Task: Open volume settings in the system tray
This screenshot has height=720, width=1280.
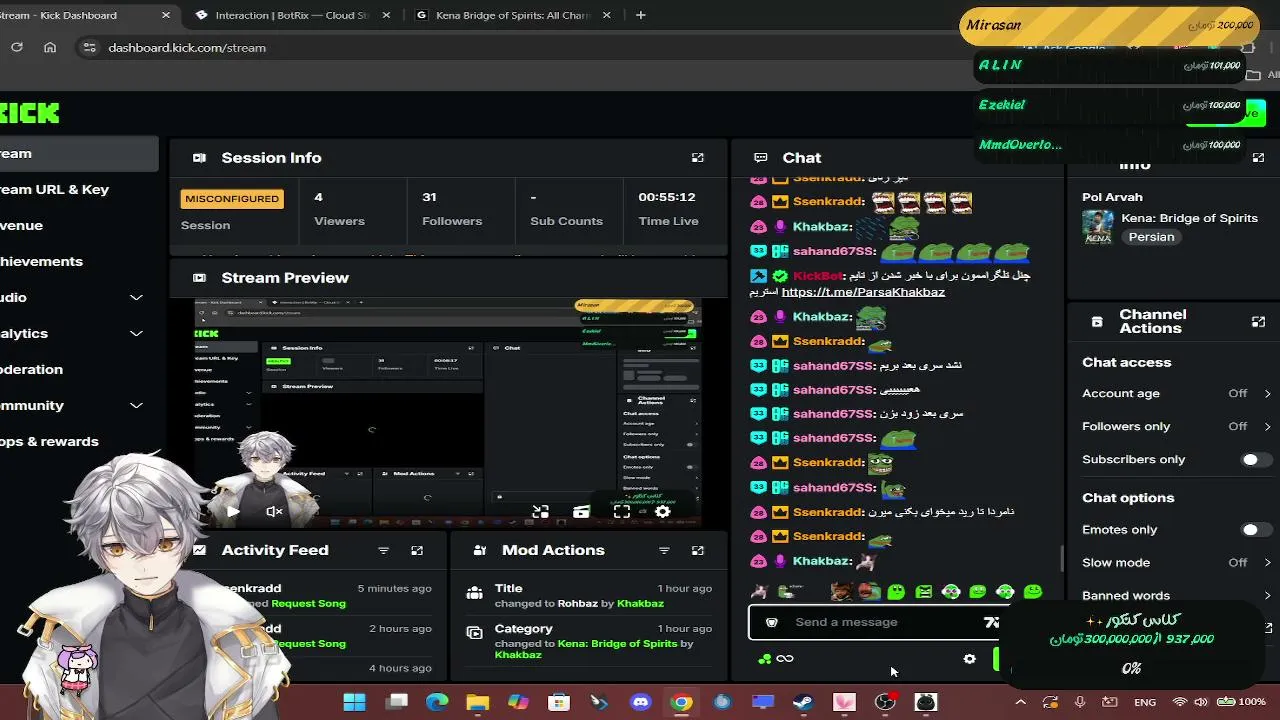Action: pos(1200,702)
